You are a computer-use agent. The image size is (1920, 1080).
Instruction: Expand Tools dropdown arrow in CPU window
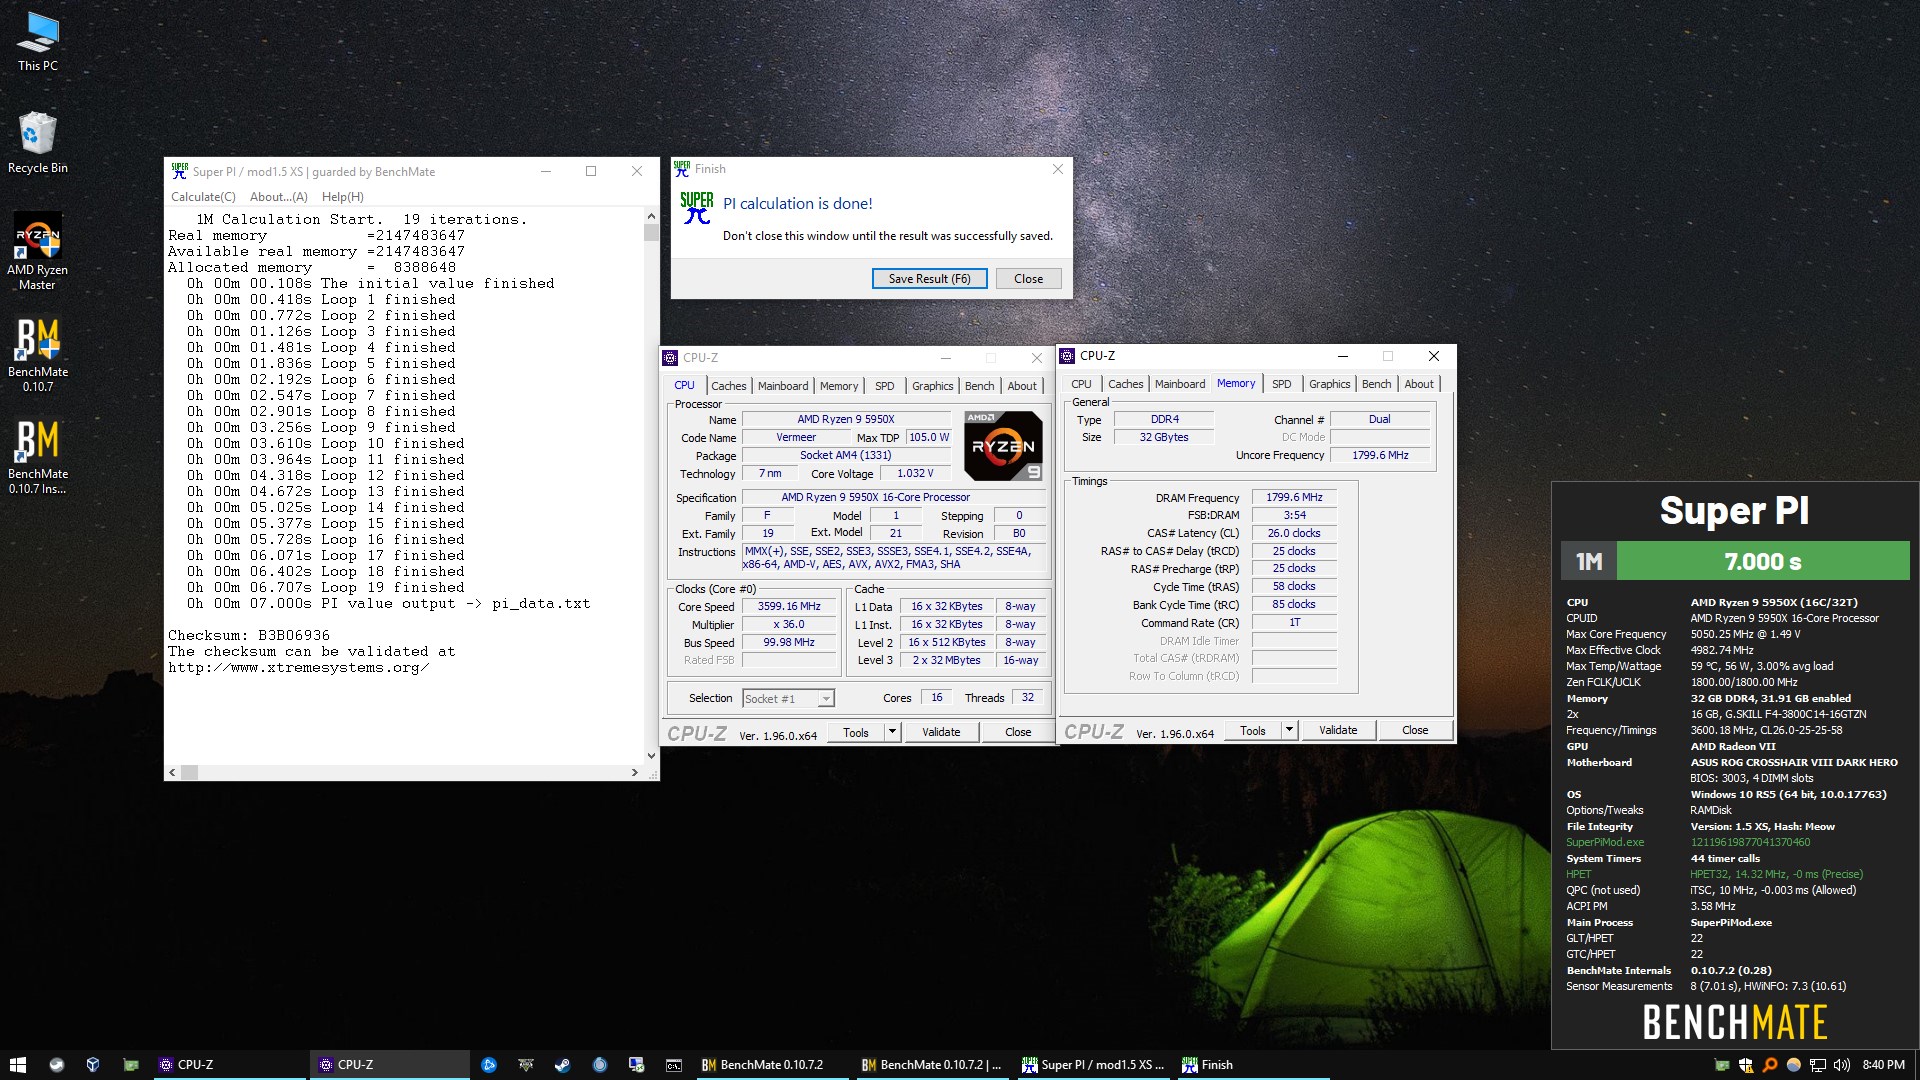892,732
